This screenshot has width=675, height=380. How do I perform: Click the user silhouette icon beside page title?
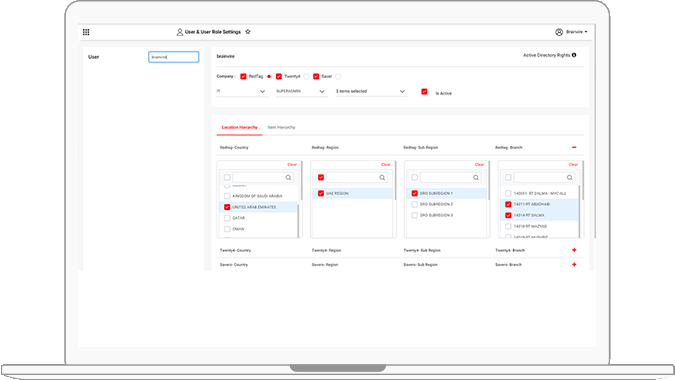pyautogui.click(x=180, y=32)
